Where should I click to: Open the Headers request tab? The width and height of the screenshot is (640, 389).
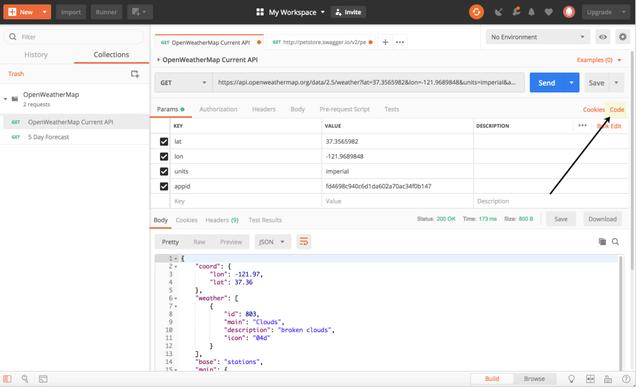point(264,109)
